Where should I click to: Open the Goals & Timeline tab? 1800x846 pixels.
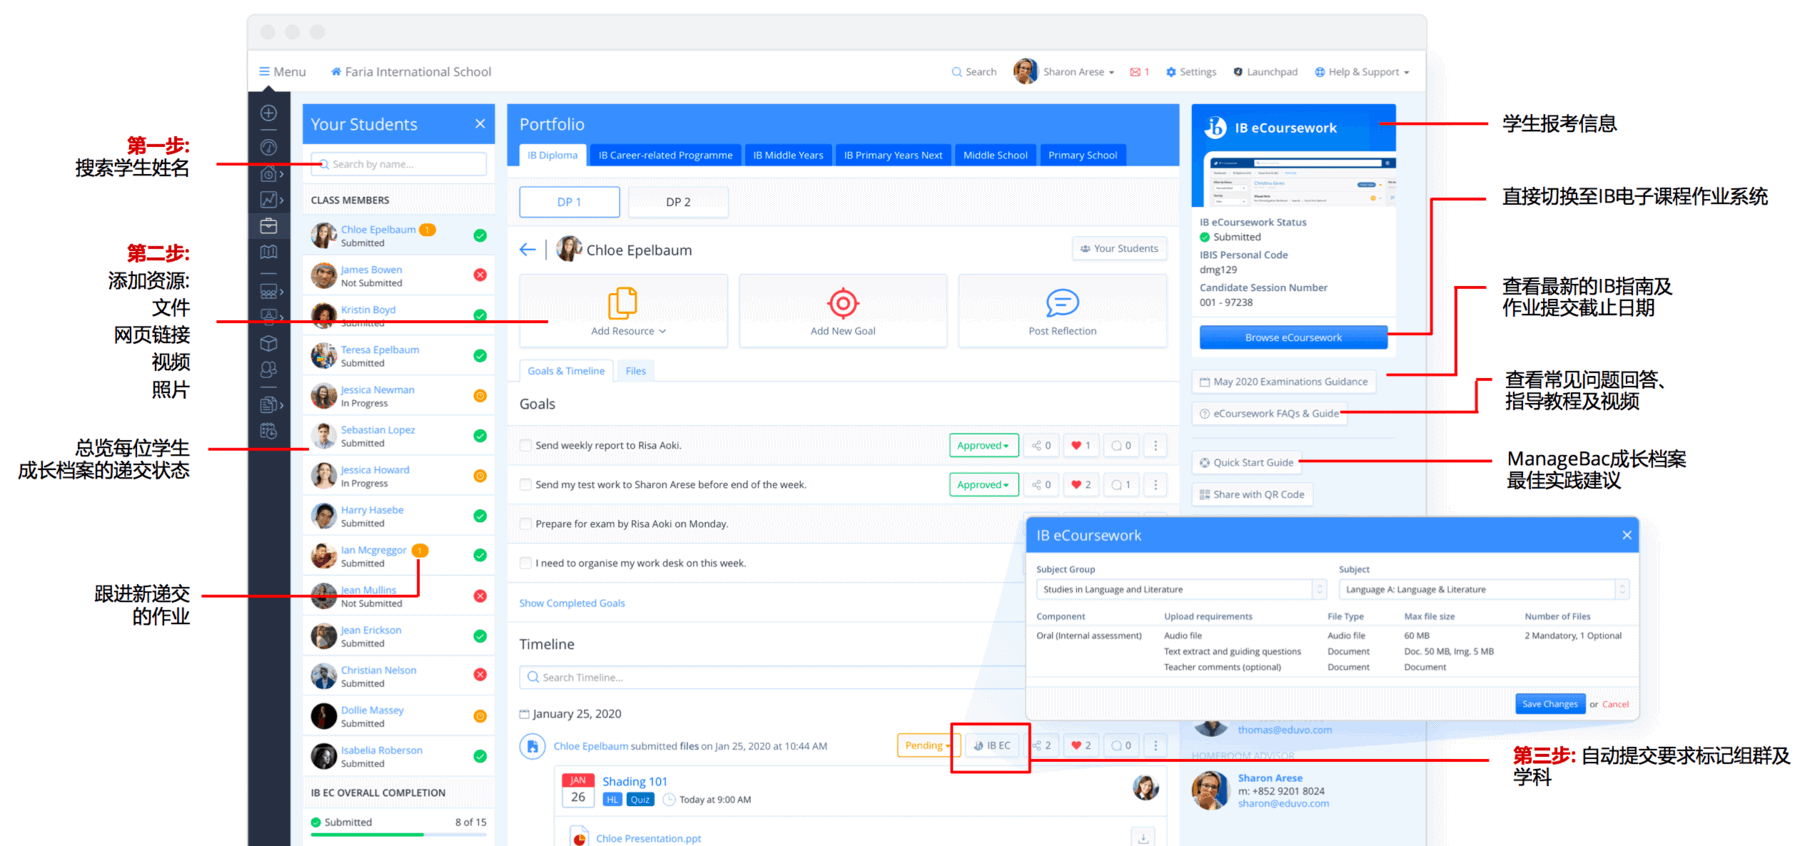pos(566,371)
